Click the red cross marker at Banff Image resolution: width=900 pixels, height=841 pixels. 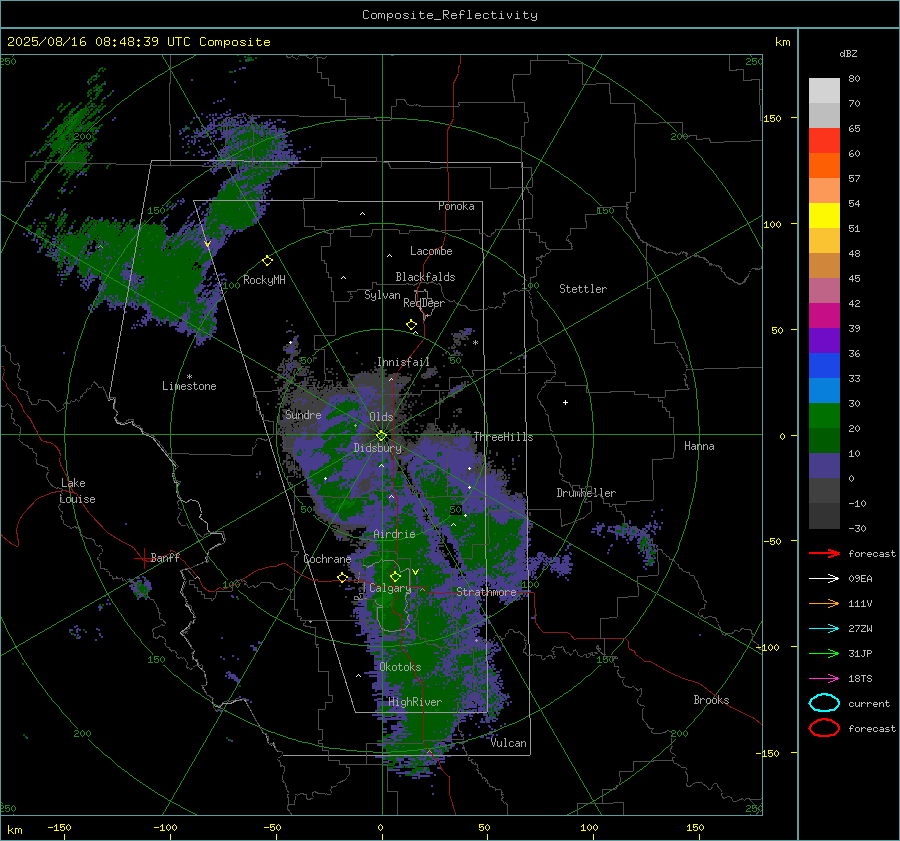(x=143, y=557)
